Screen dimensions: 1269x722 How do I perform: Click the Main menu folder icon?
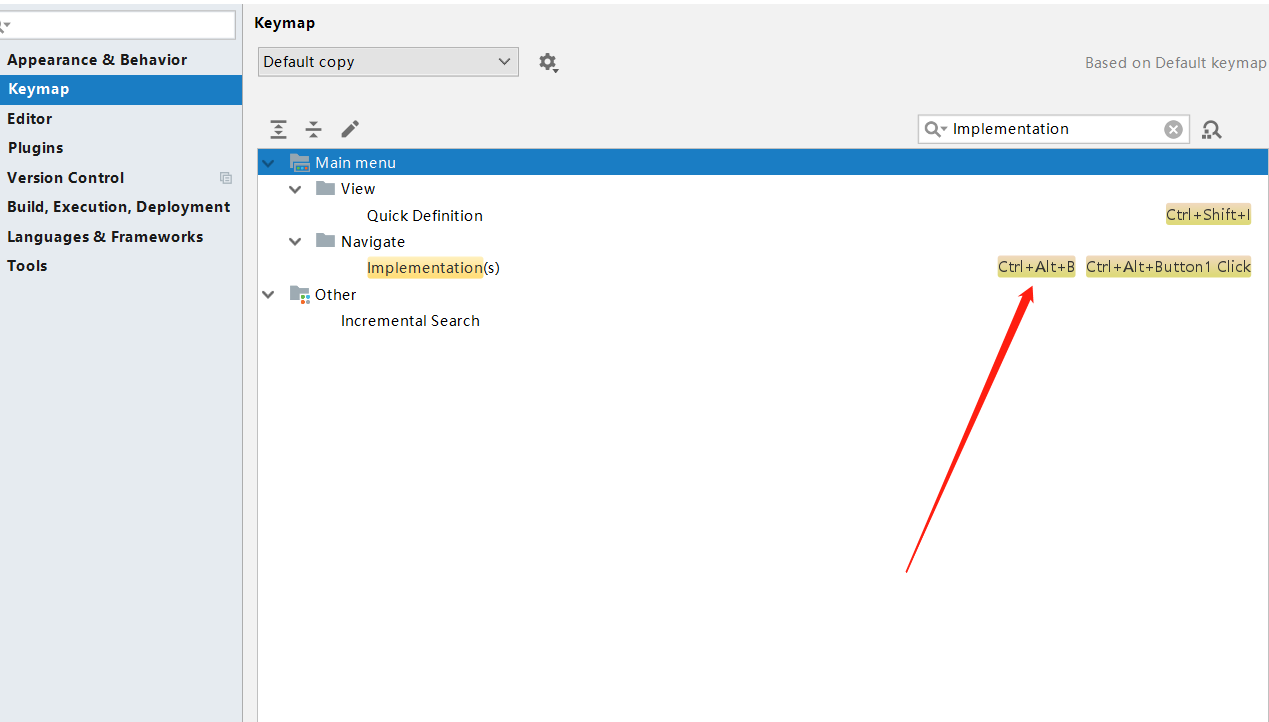coord(300,162)
